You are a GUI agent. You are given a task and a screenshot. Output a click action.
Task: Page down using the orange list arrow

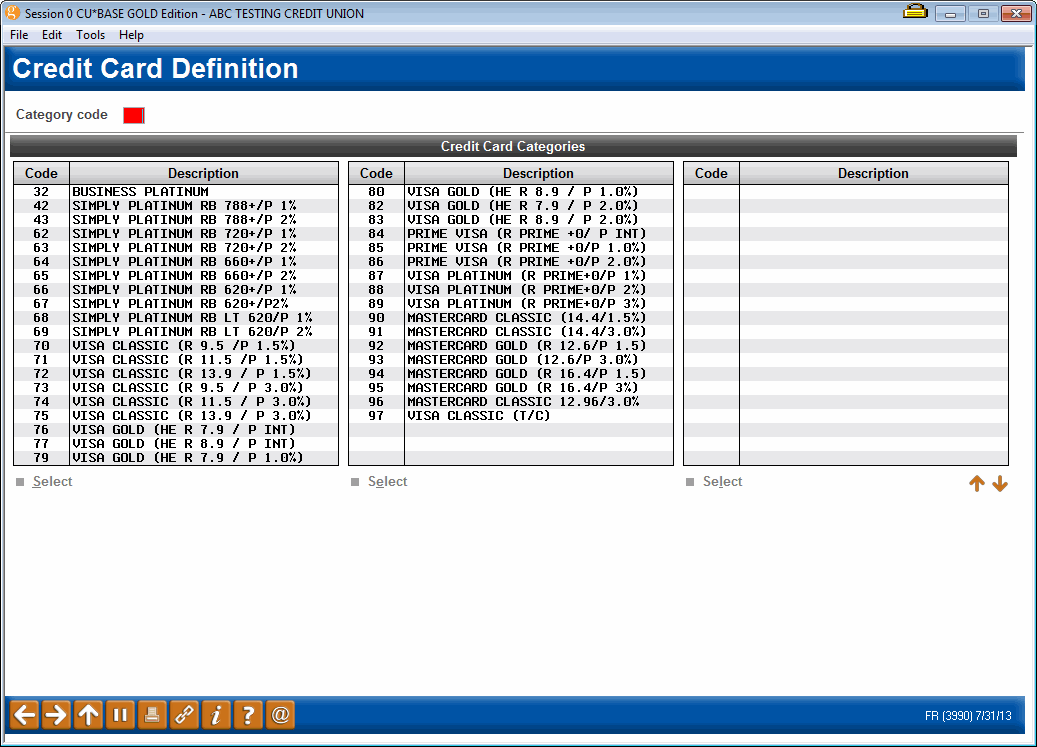pos(1000,484)
